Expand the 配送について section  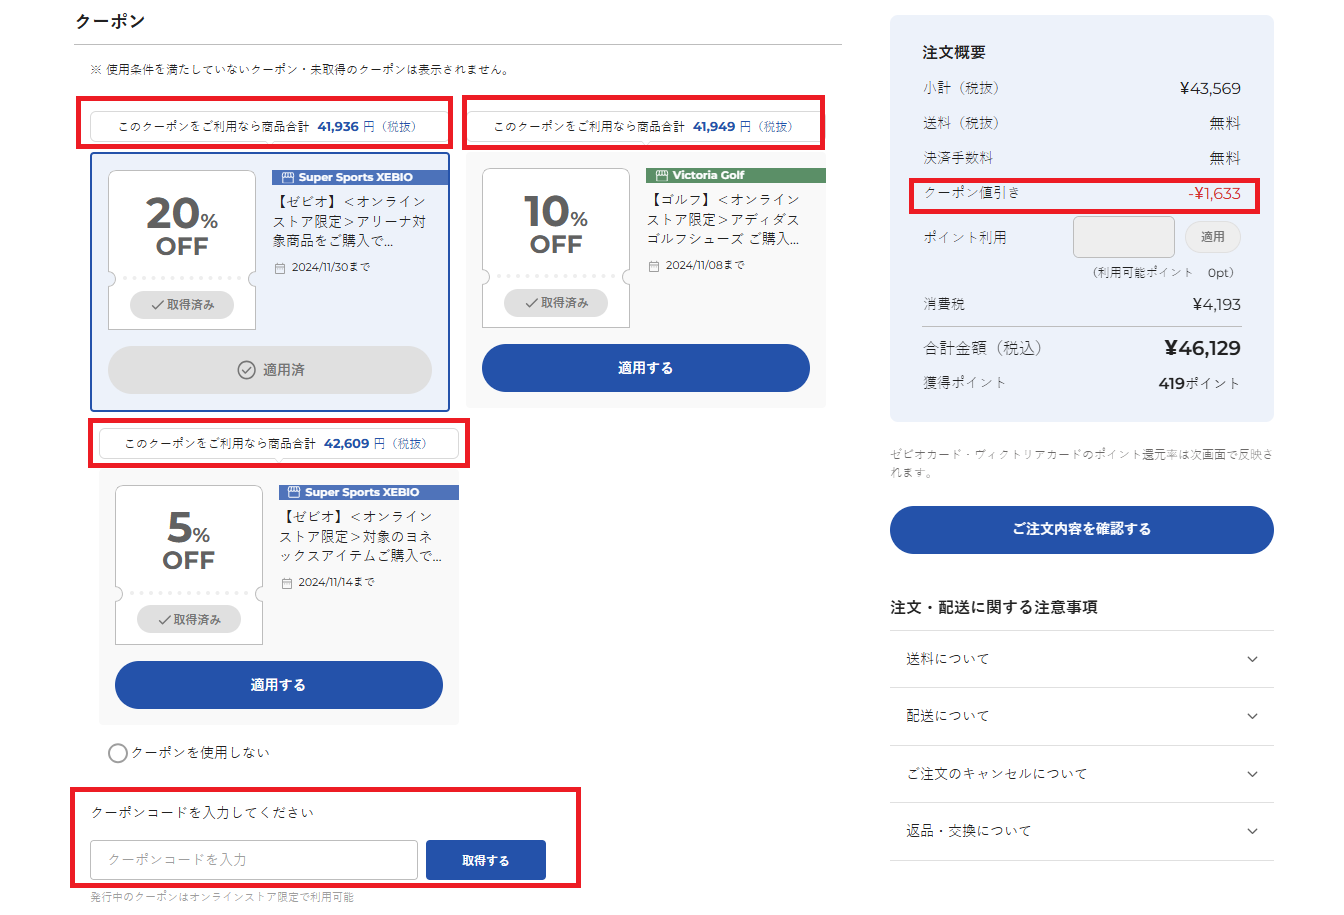1082,716
